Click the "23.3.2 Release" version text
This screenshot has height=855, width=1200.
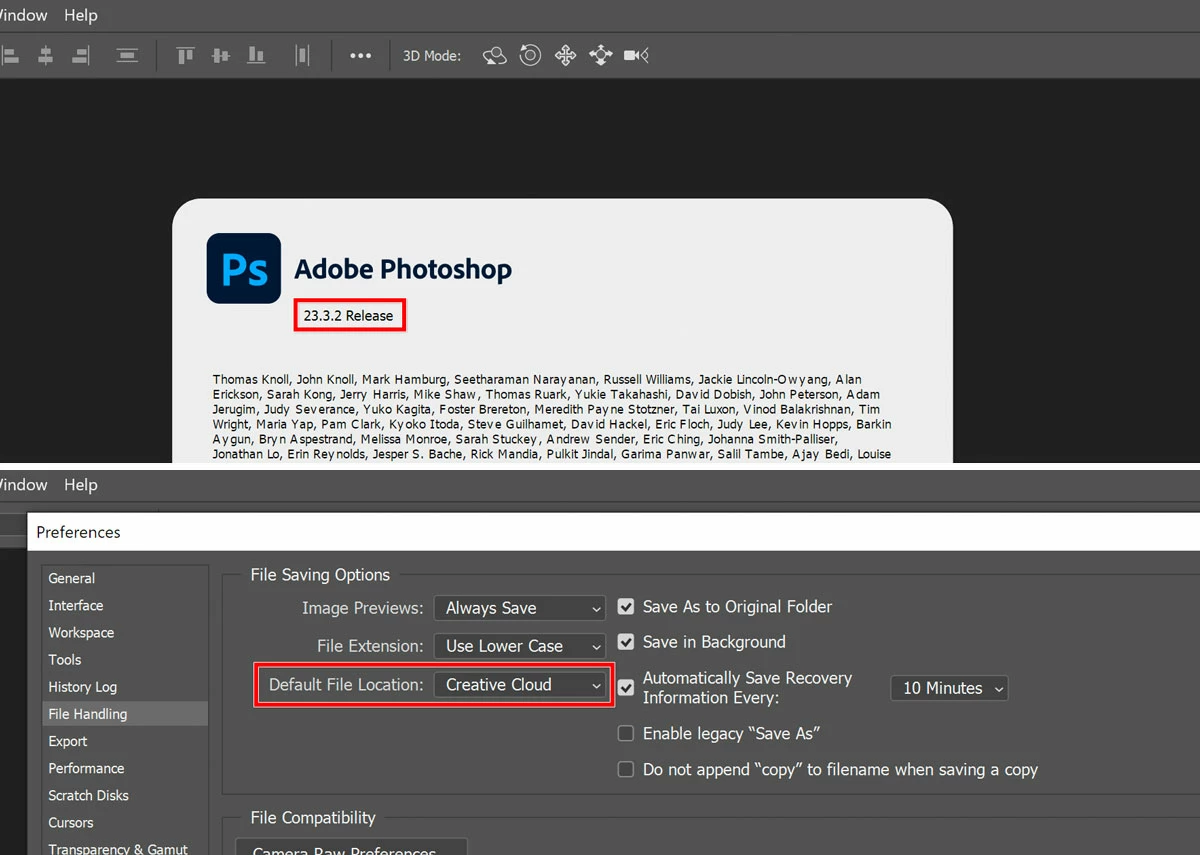[349, 315]
